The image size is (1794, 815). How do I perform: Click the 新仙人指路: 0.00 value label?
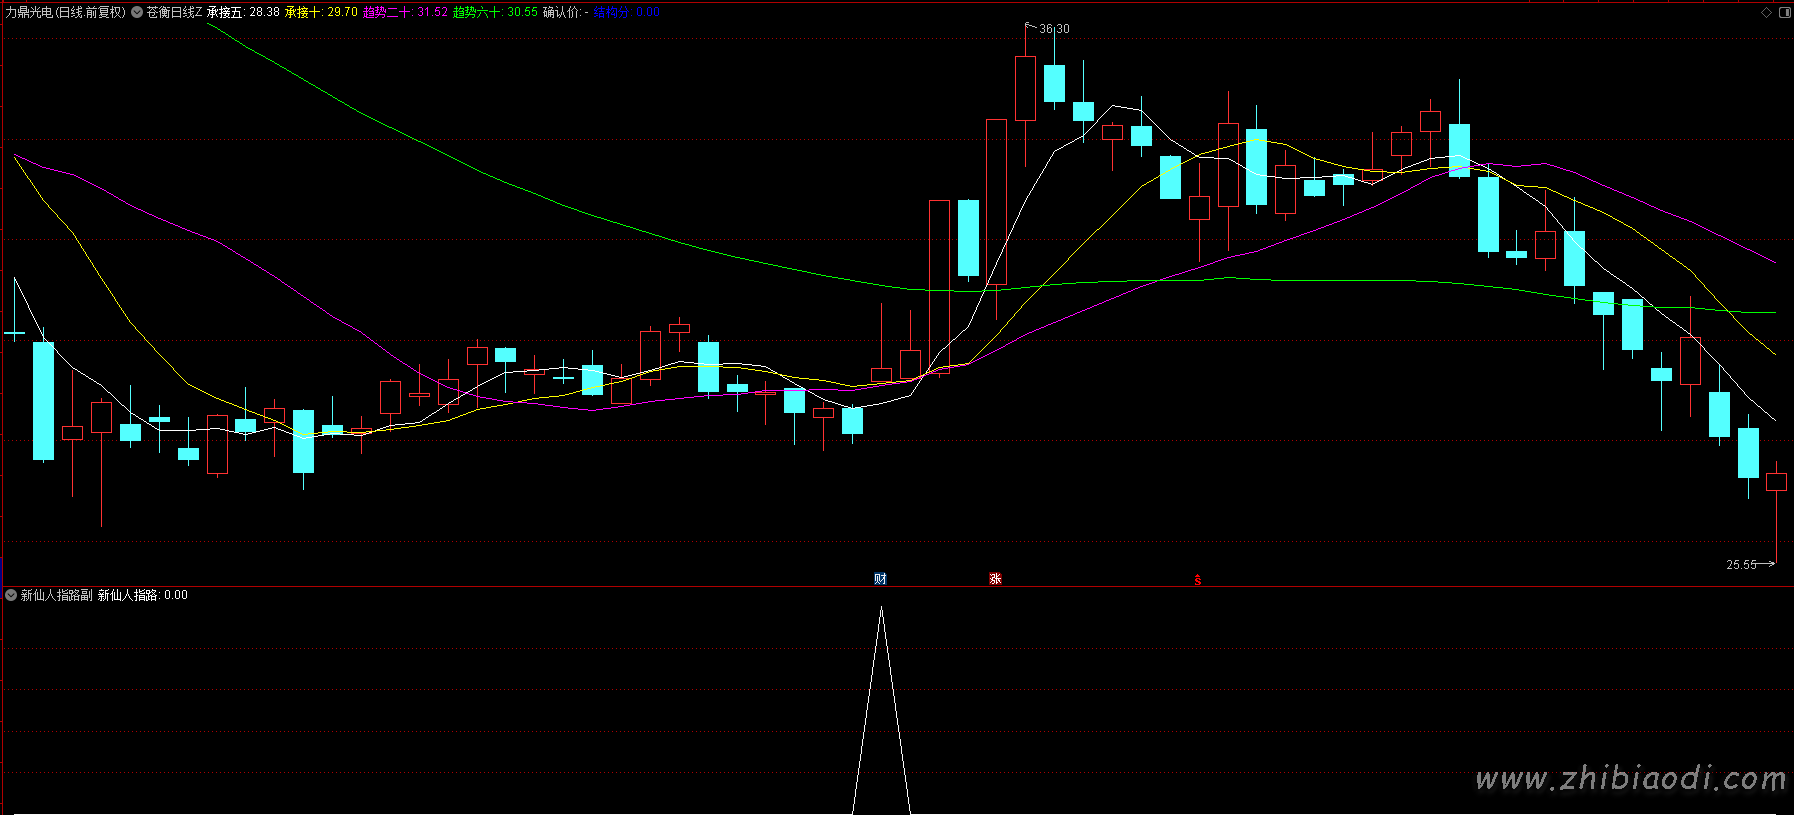[143, 595]
